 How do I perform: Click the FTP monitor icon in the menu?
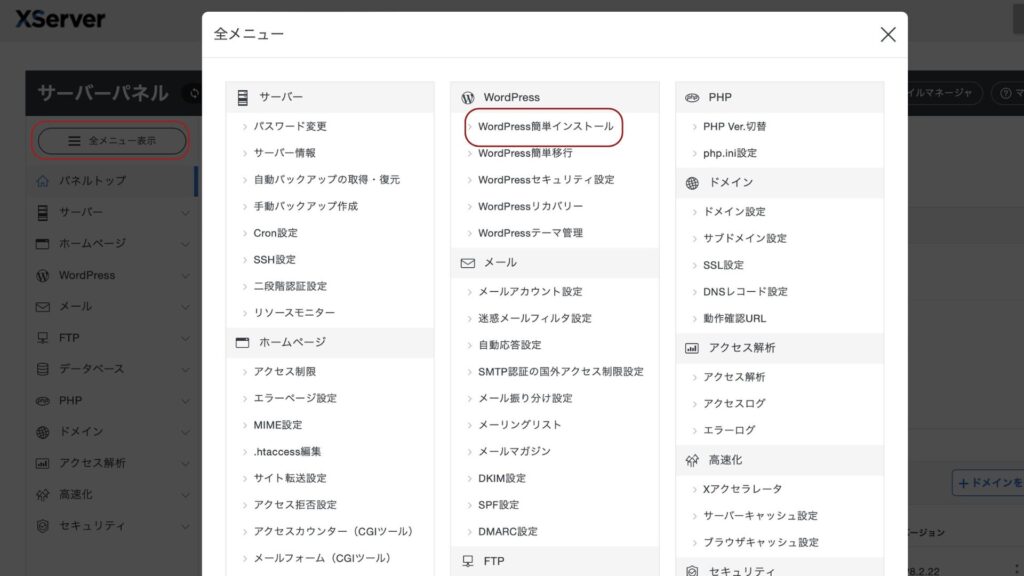tap(468, 561)
